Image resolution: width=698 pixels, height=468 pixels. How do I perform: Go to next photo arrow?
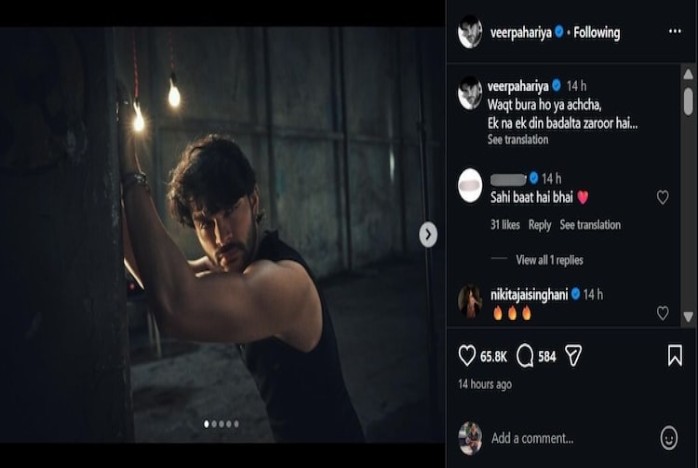tap(428, 234)
